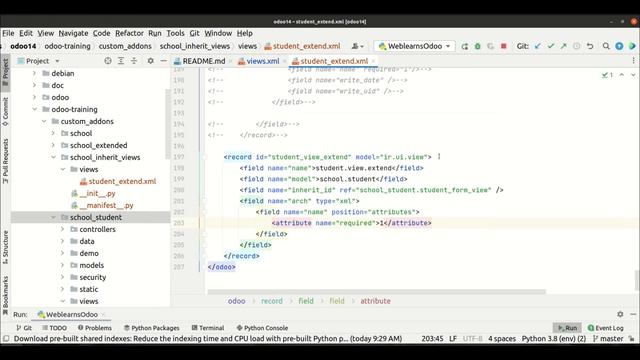Open the Git menu
This screenshot has height=360, width=640.
(194, 33)
